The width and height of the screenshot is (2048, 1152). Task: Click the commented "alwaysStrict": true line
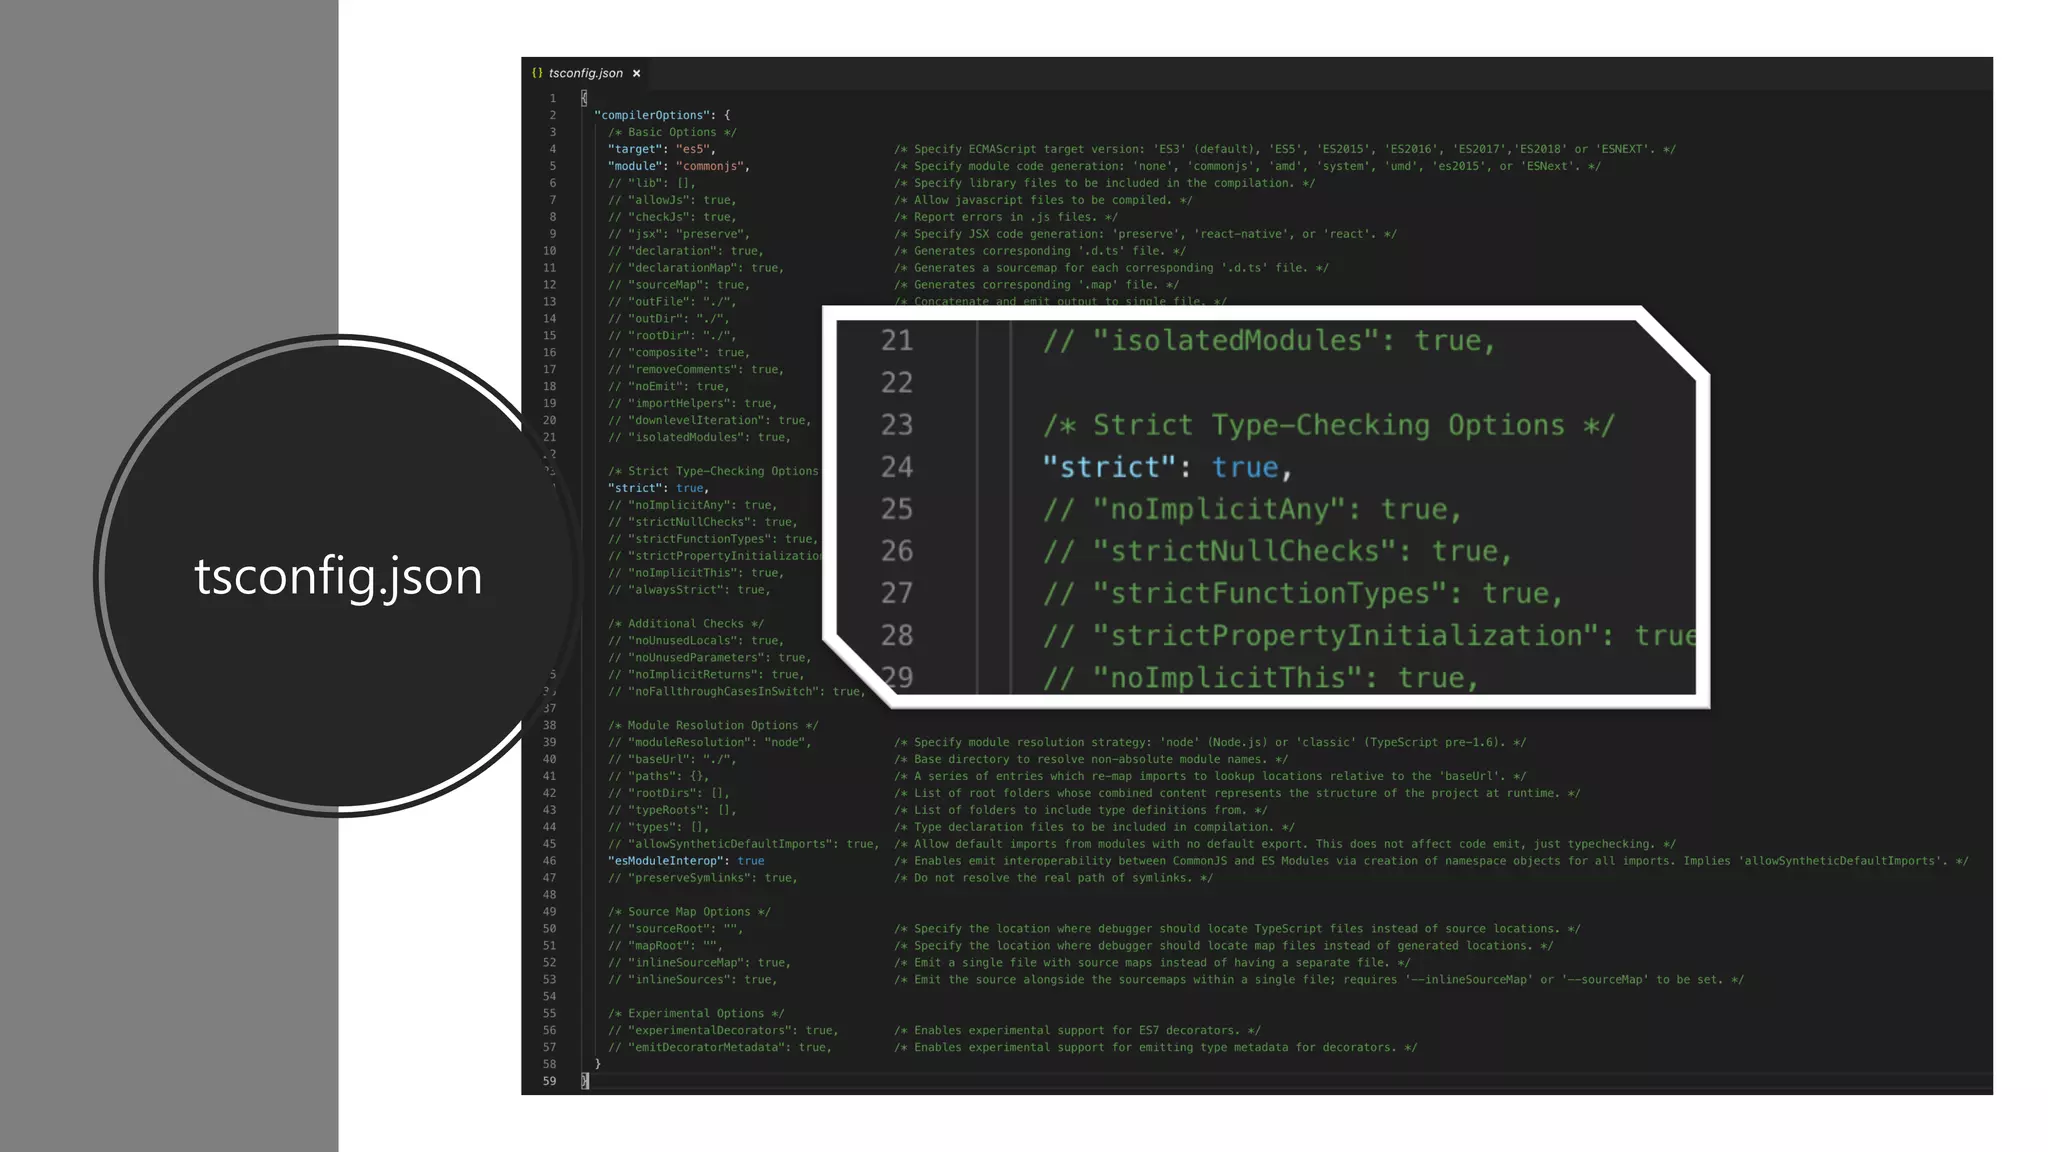point(689,590)
